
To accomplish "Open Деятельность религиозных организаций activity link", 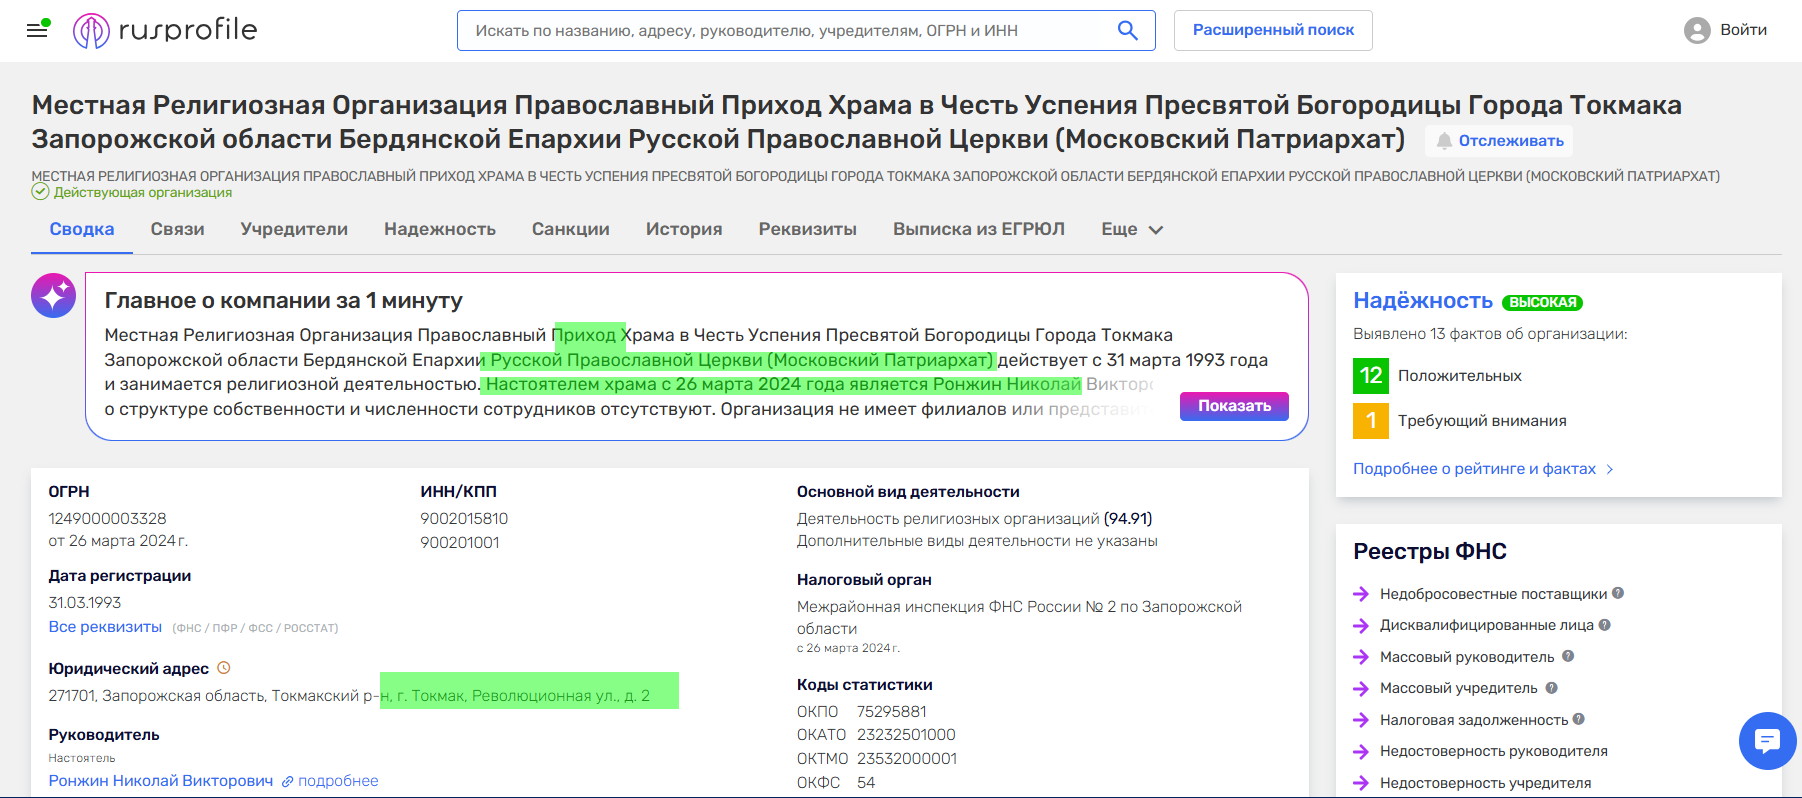I will tap(948, 519).
